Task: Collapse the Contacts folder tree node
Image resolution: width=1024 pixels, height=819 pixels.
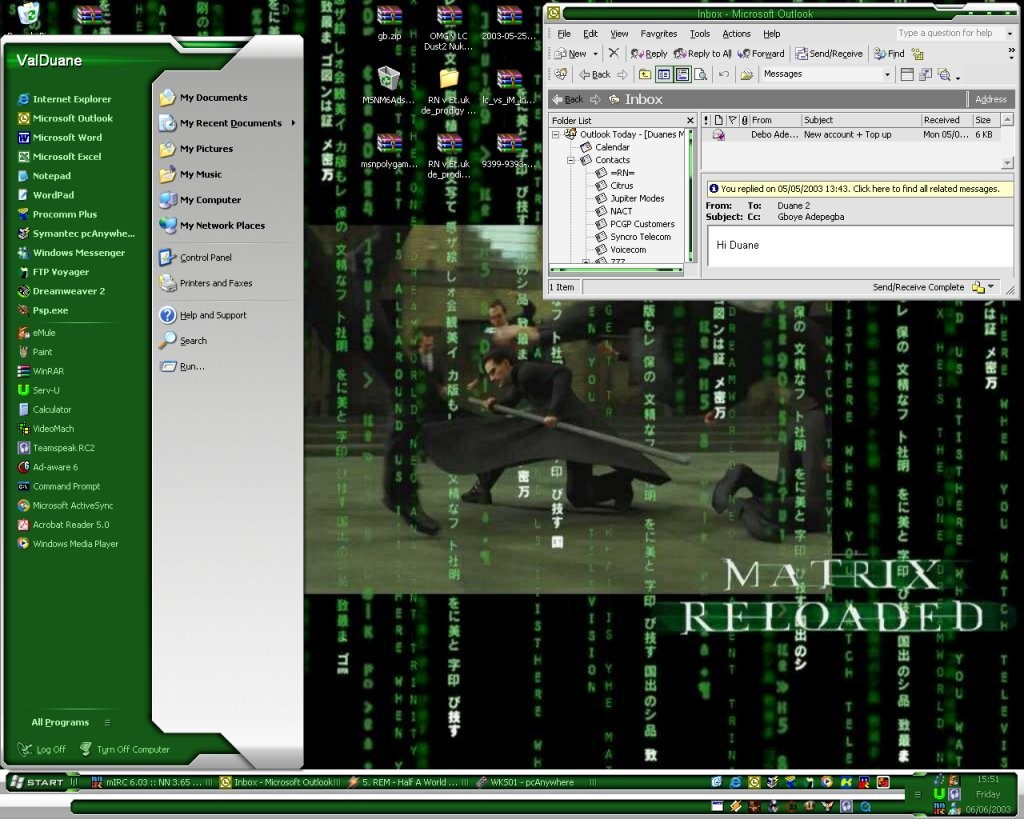Action: 570,160
